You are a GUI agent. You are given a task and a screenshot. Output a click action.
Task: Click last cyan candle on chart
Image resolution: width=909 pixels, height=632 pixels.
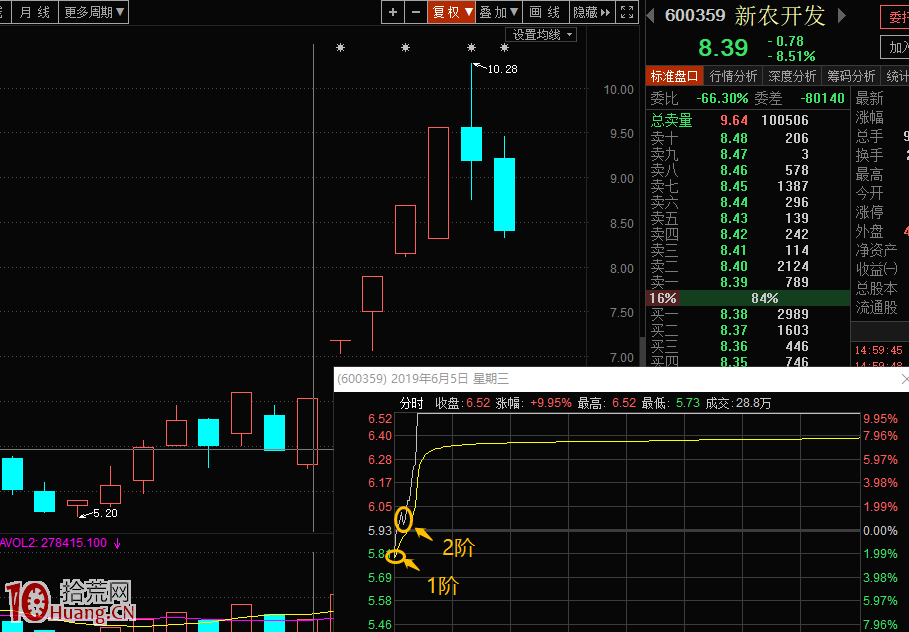[x=504, y=194]
